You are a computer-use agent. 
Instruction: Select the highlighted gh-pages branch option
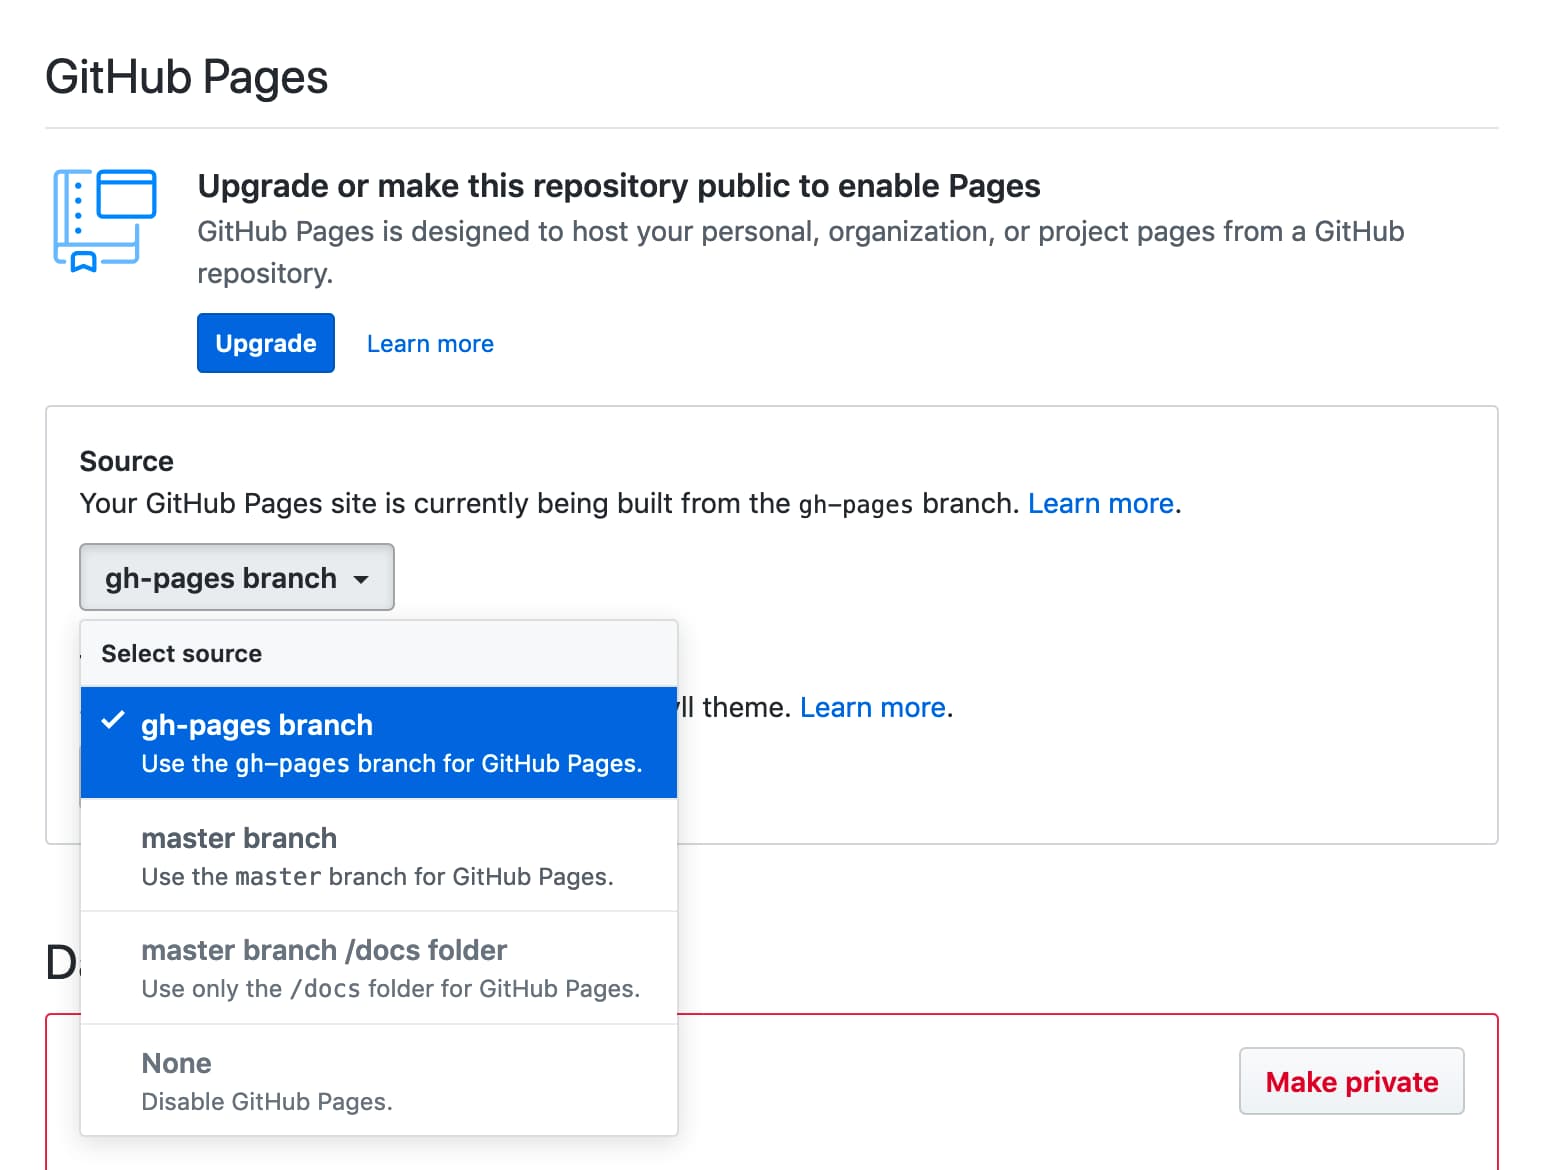click(x=378, y=743)
